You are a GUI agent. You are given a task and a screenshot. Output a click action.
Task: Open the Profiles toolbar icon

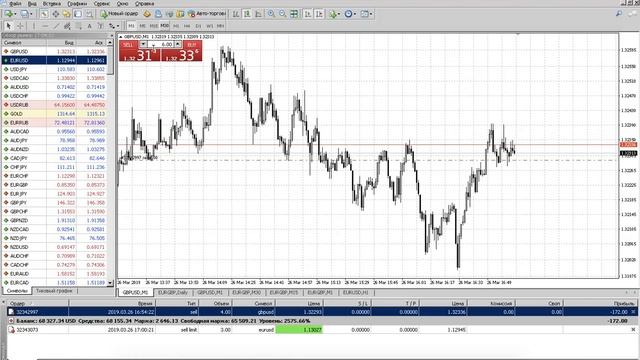tap(24, 14)
